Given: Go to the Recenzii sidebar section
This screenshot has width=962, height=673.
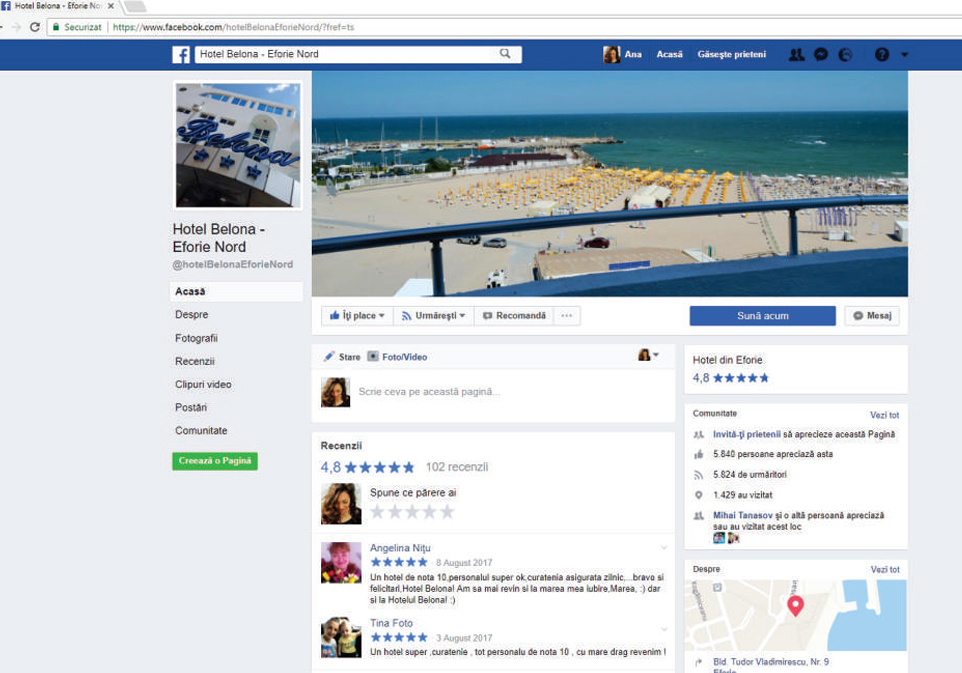Looking at the screenshot, I should 195,361.
